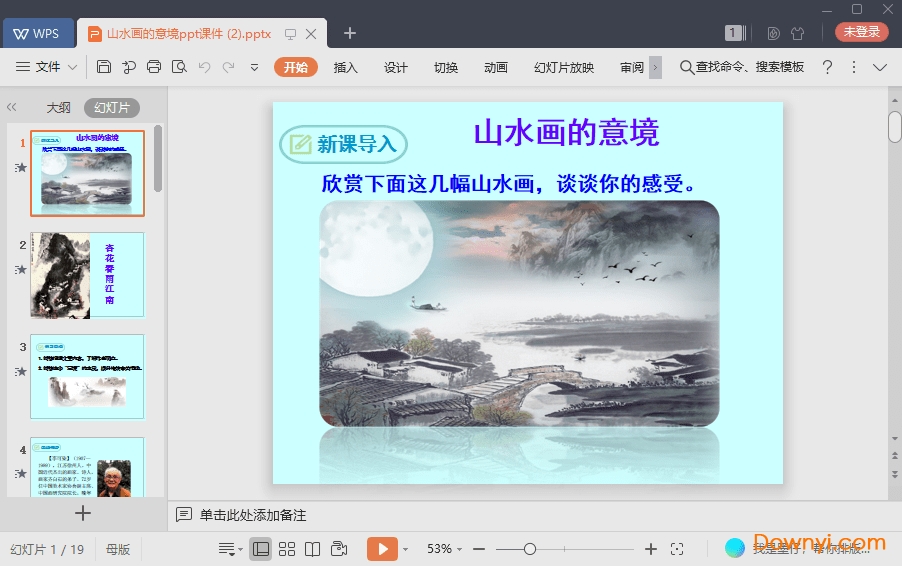The width and height of the screenshot is (902, 566).
Task: Click the slide thumbnail panel scrollbar
Action: click(158, 159)
